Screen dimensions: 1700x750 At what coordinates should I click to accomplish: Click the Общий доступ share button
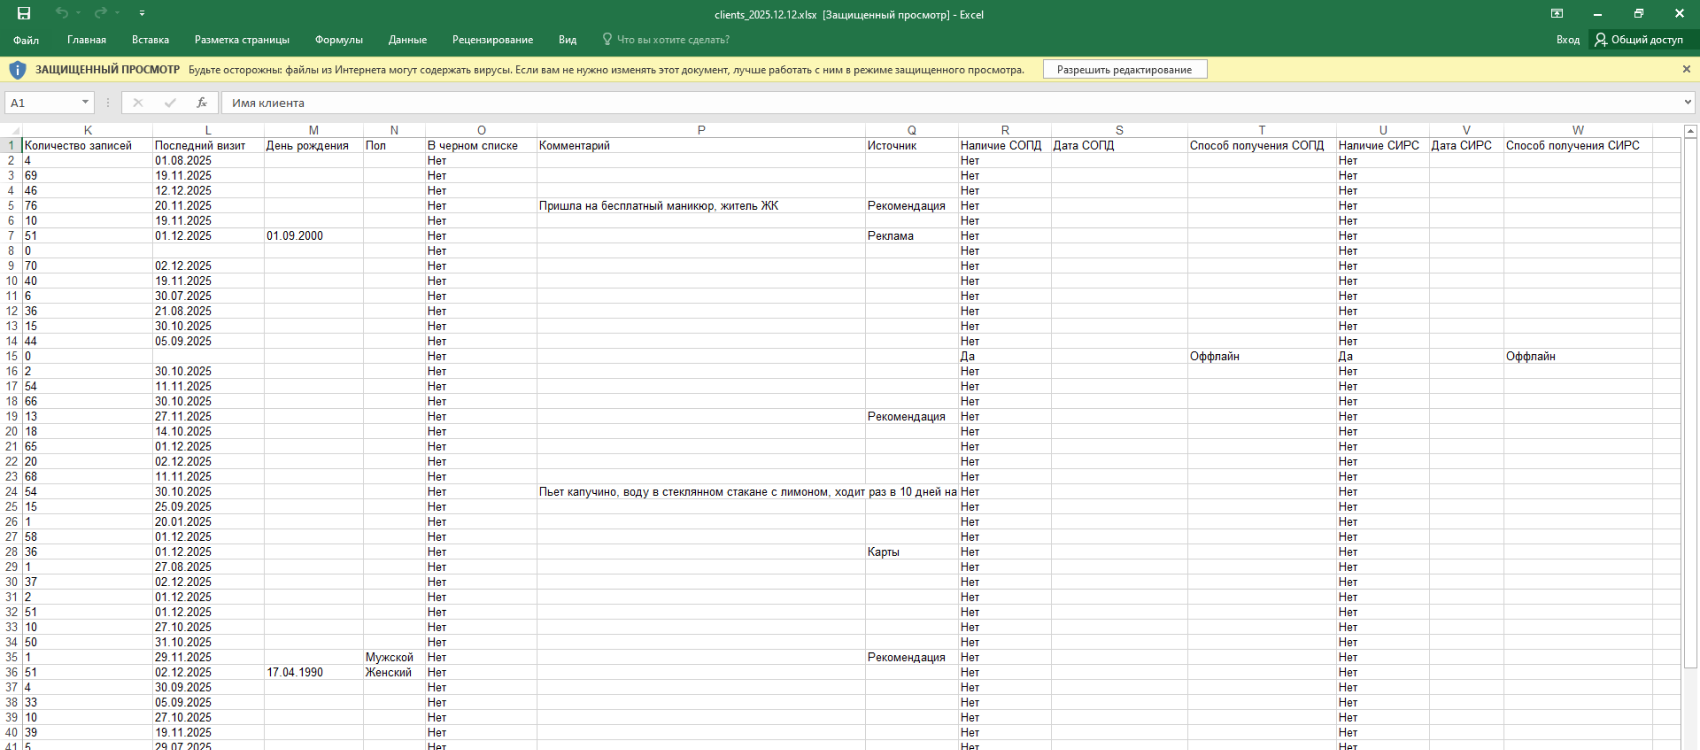(1638, 40)
